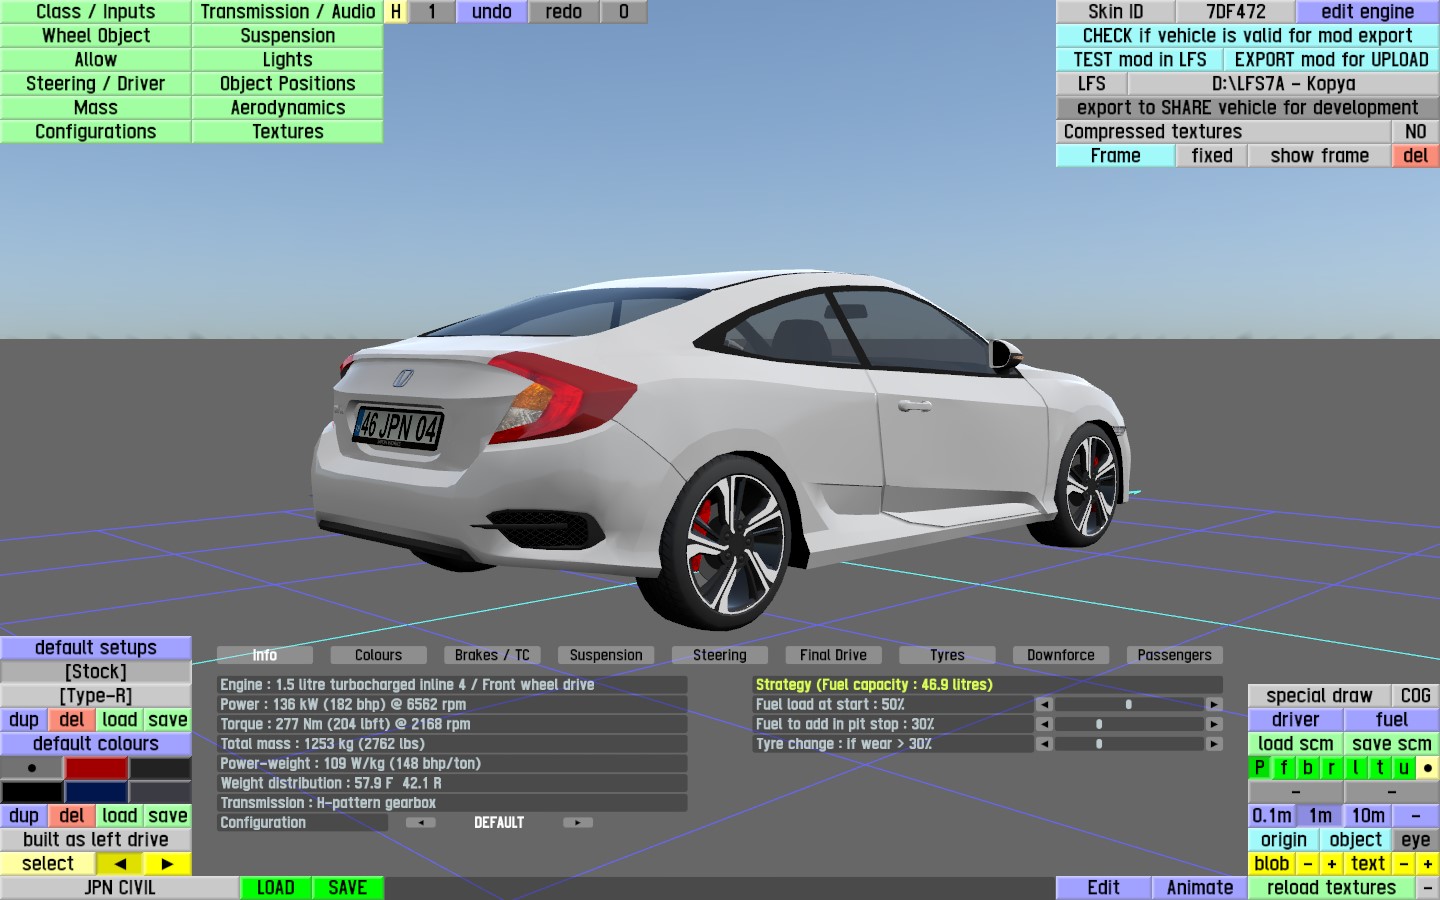
Task: Open the Lights menu
Action: point(288,60)
